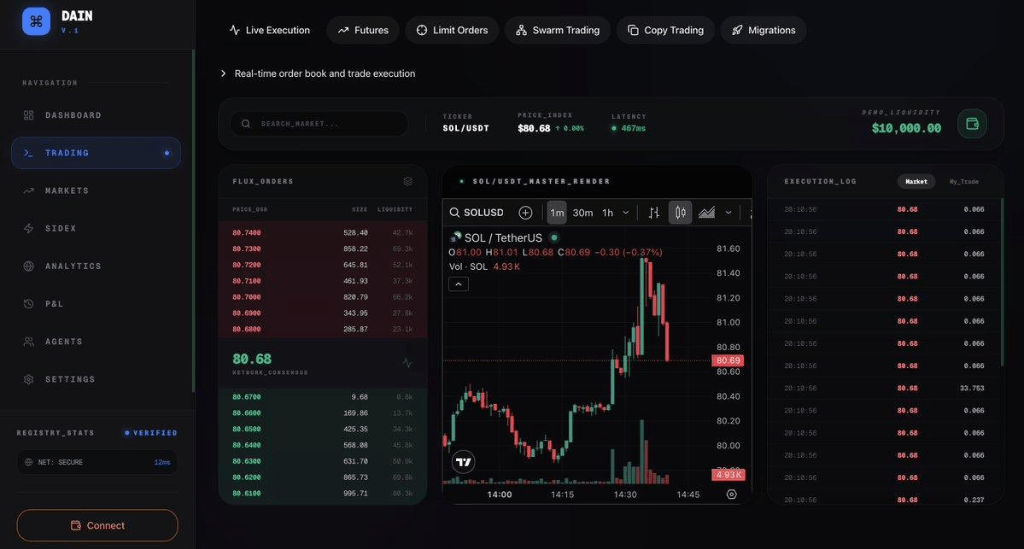
Task: Select the ask row priced 80.7100
Action: pos(323,281)
